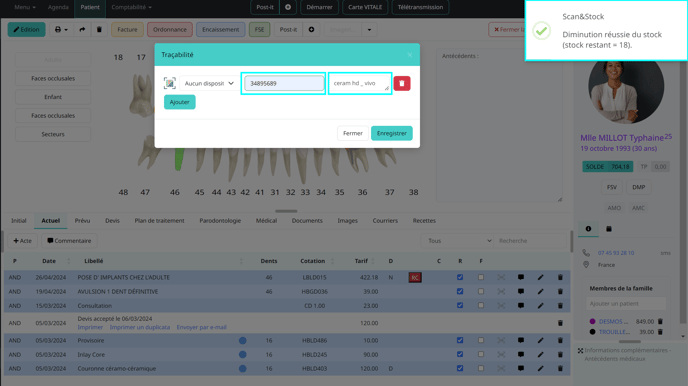
Task: Toggle F checkbox for AVULSION 1 DENT row
Action: [x=481, y=291]
